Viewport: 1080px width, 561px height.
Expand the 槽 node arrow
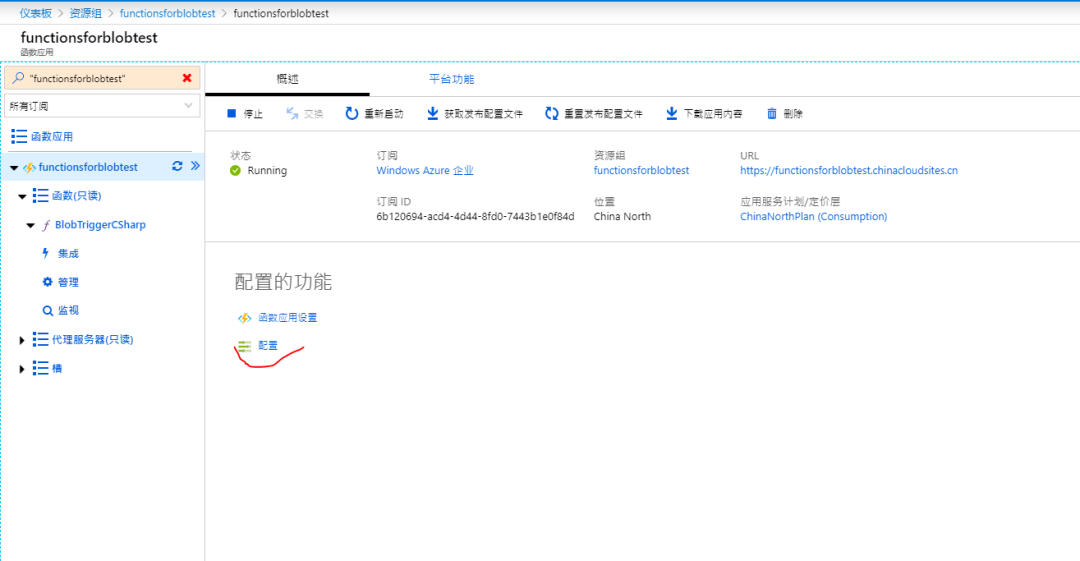(x=22, y=369)
